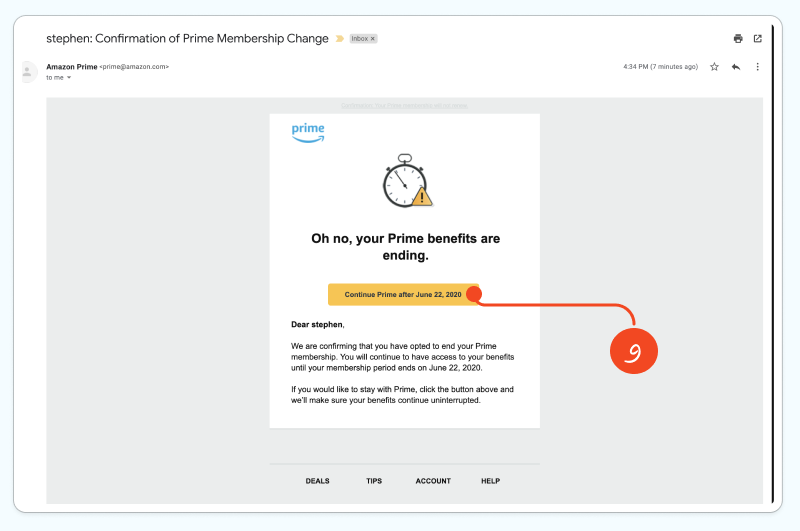
Task: Open the three-dot more options menu
Action: point(758,67)
